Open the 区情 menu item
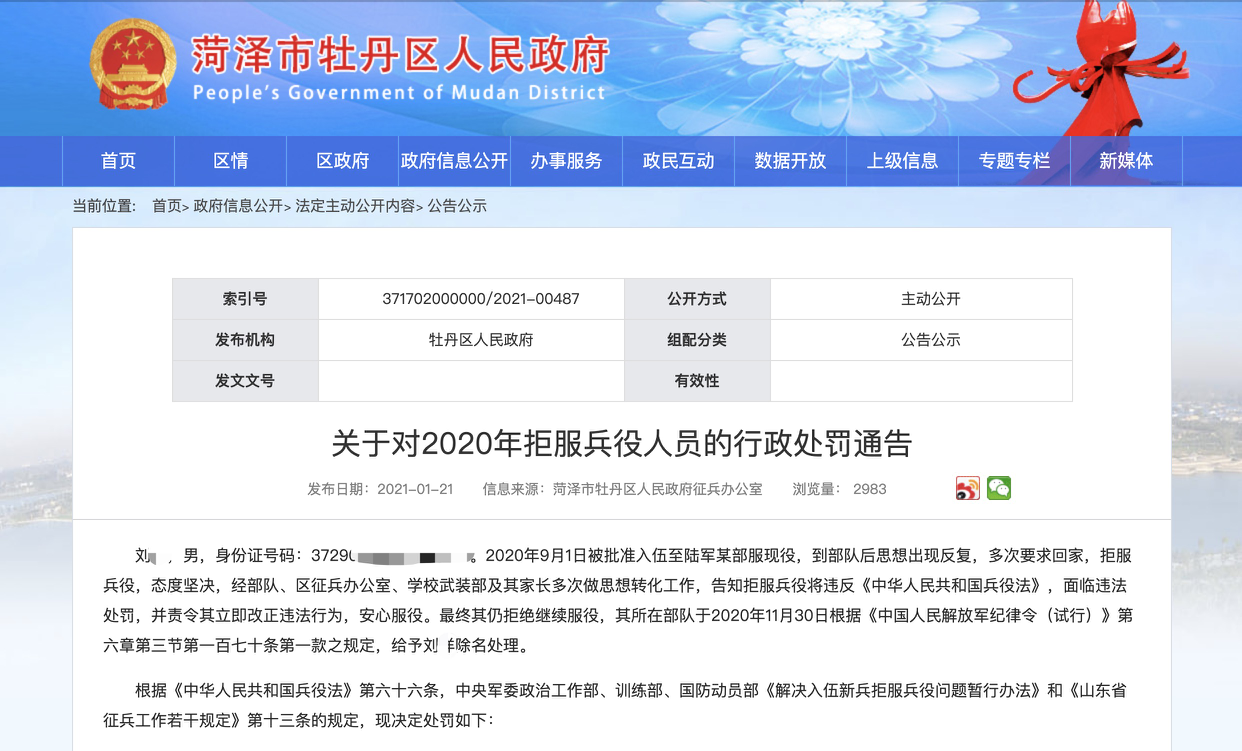Image resolution: width=1242 pixels, height=751 pixels. point(230,161)
